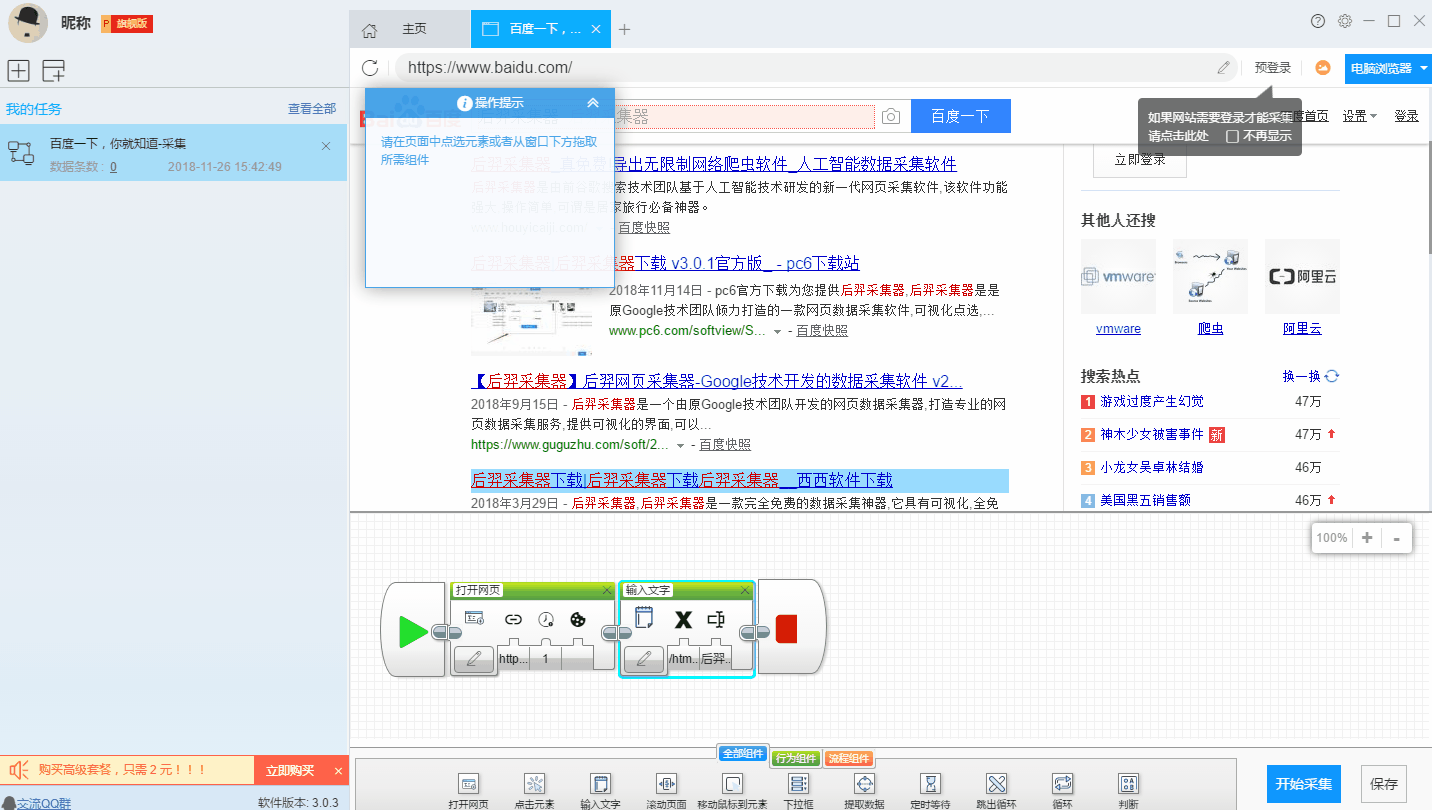Open the 电脑浏览器 dropdown
Image resolution: width=1432 pixels, height=810 pixels.
(1388, 68)
